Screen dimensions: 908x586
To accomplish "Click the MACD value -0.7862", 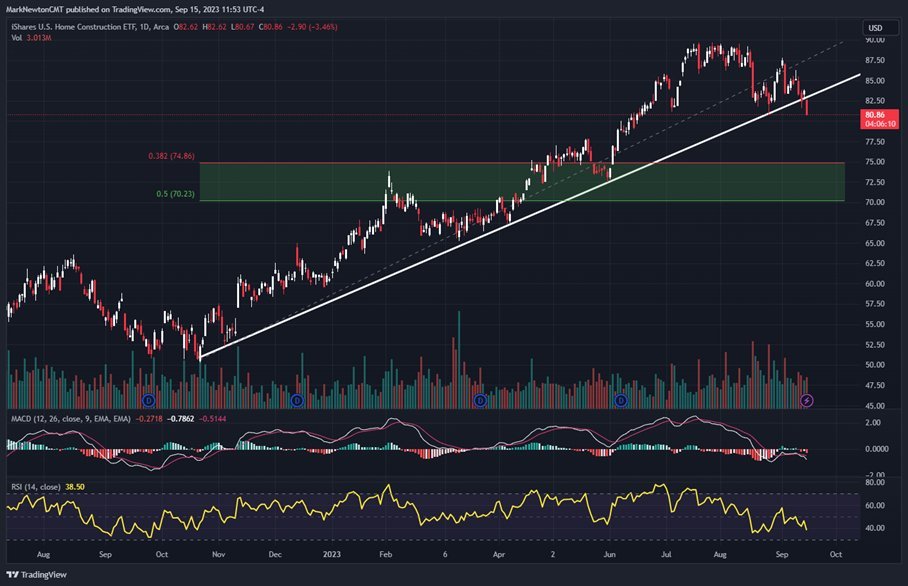I will (181, 419).
